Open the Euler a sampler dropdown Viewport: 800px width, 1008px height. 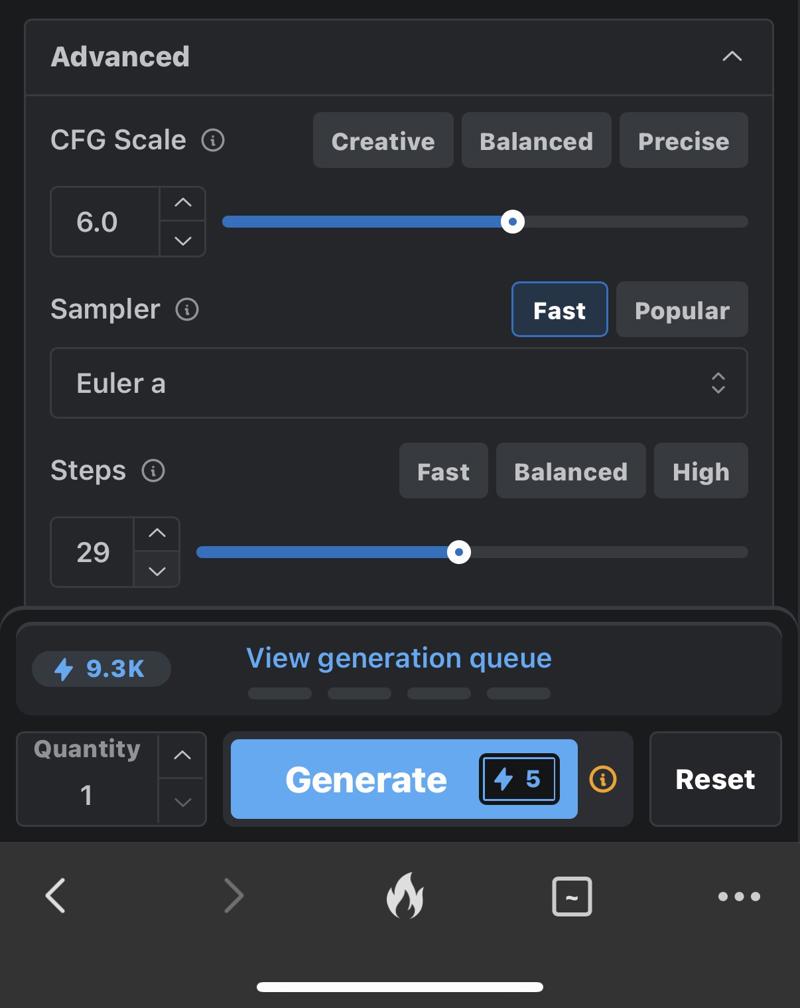coord(399,383)
